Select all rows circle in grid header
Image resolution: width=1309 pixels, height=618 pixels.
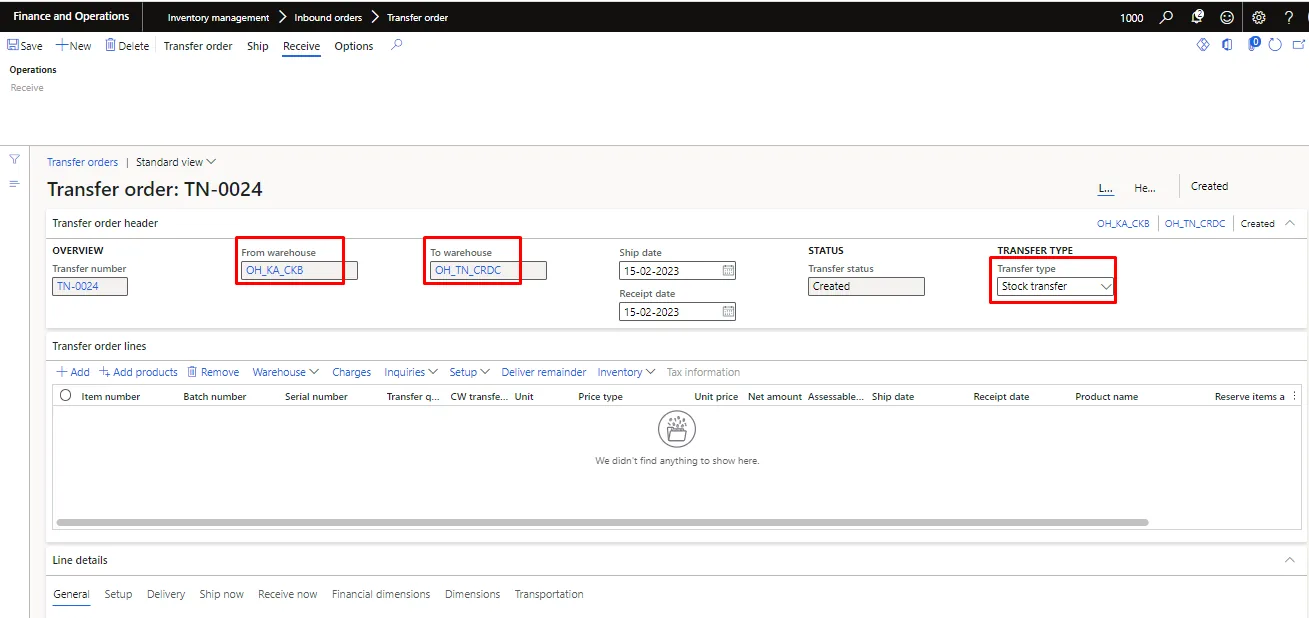click(x=66, y=396)
